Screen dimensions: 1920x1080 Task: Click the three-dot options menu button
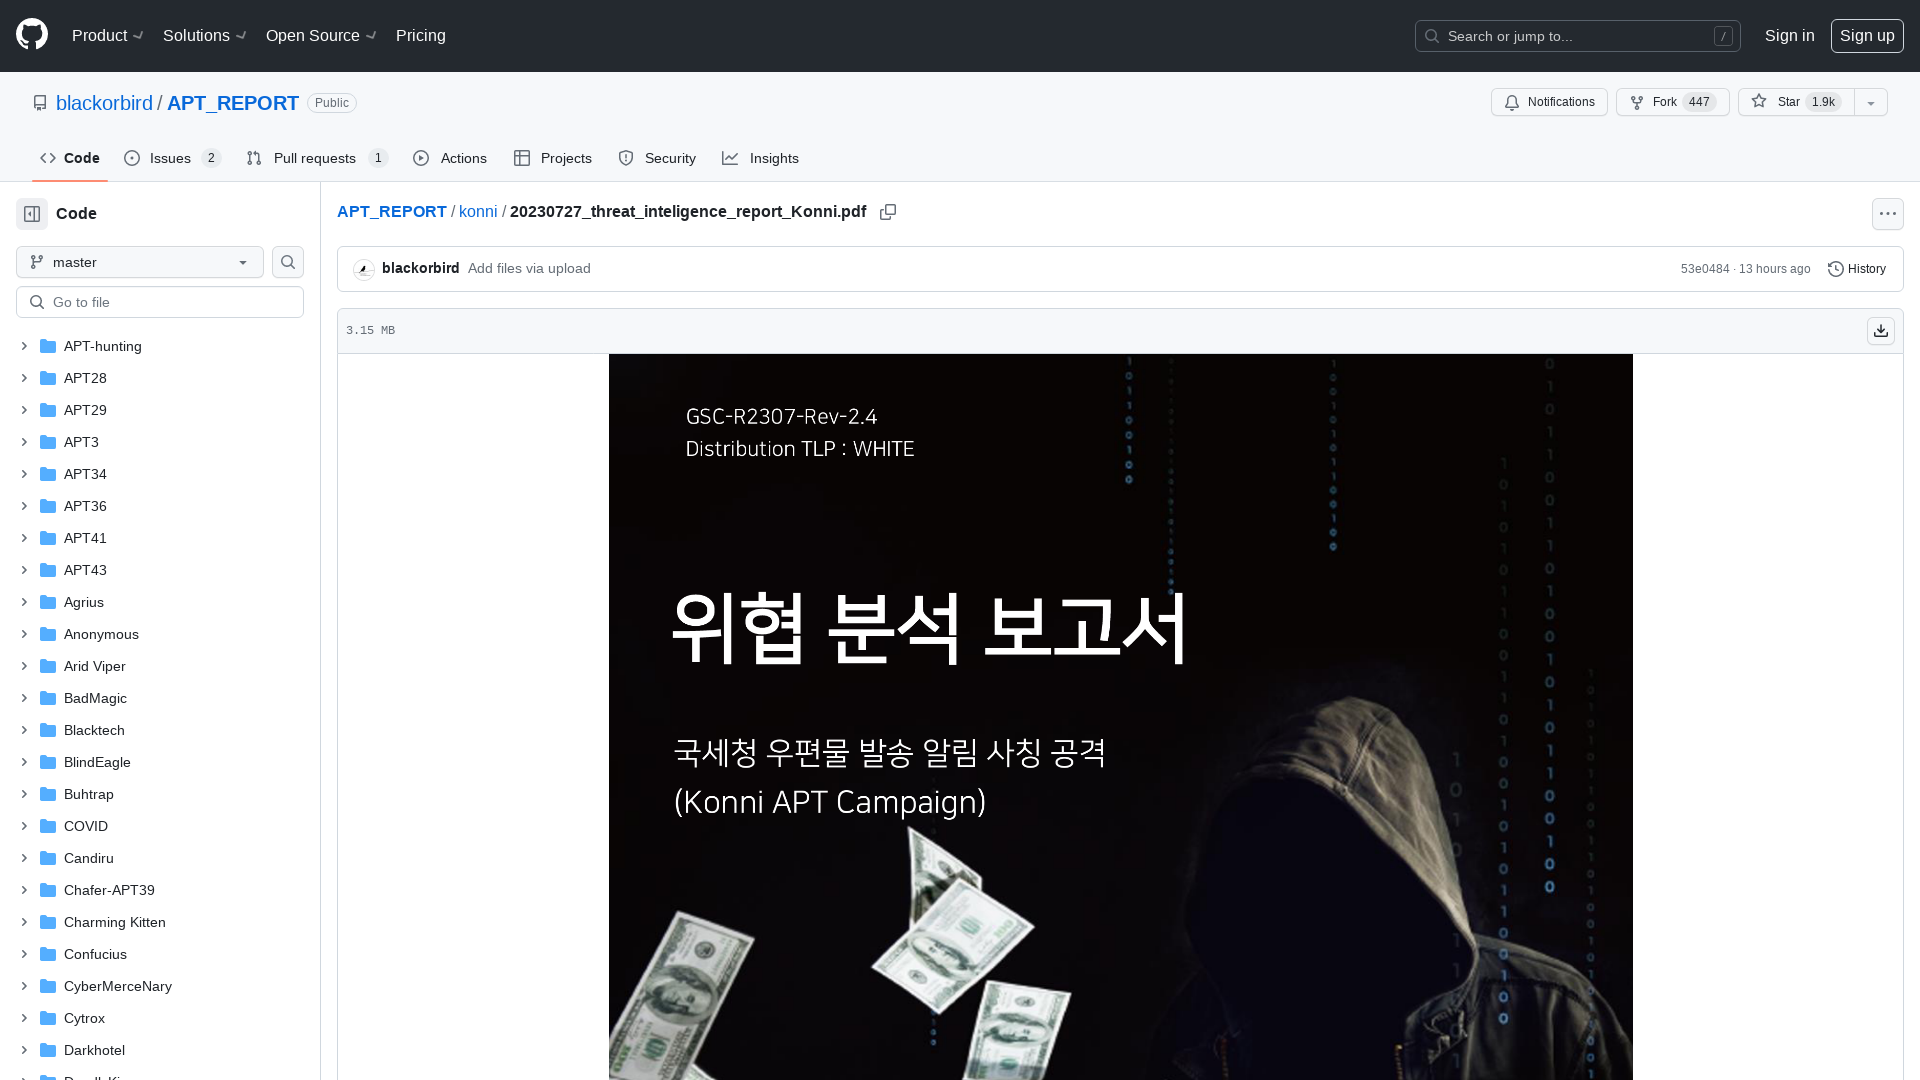[1887, 214]
